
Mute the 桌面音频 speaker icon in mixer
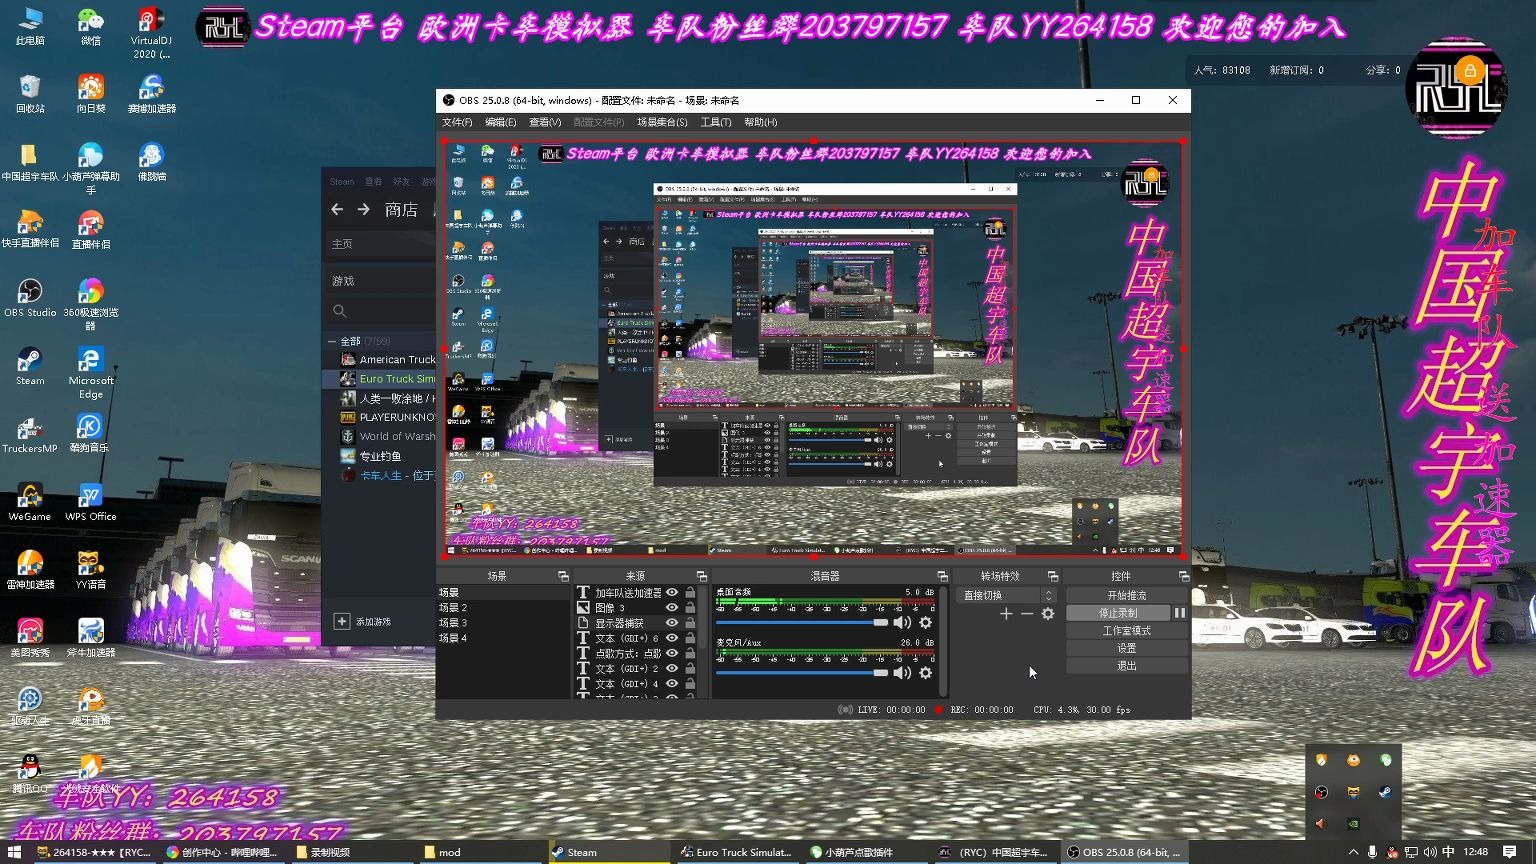901,622
